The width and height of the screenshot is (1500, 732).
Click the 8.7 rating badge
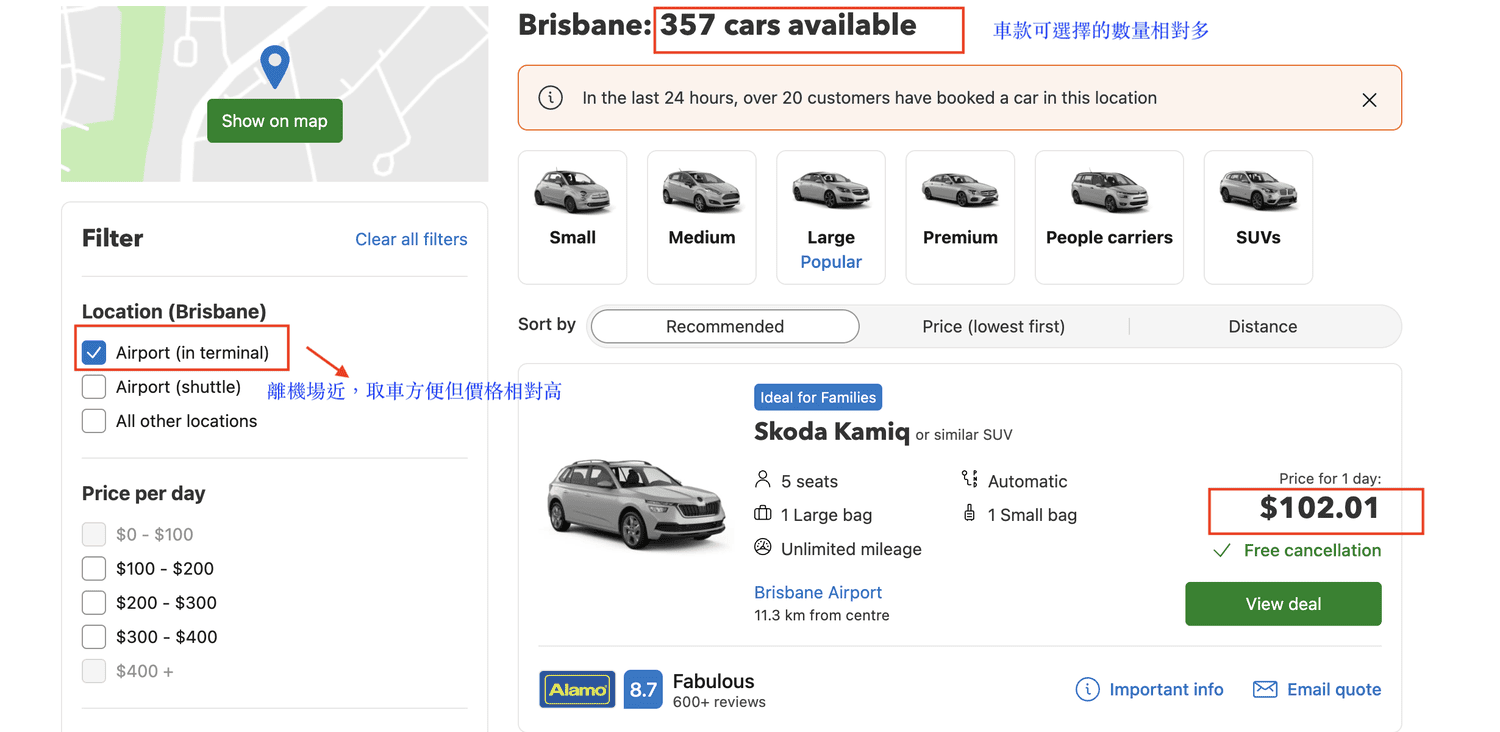coord(643,690)
